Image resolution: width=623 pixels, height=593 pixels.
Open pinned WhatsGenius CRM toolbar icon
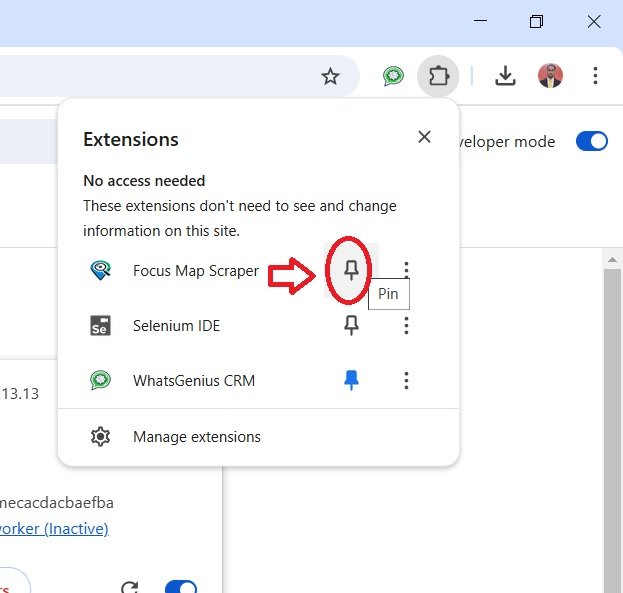393,76
